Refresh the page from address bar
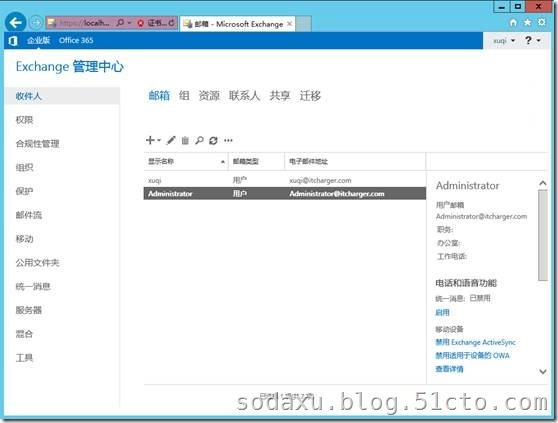558x423 pixels. coord(172,23)
